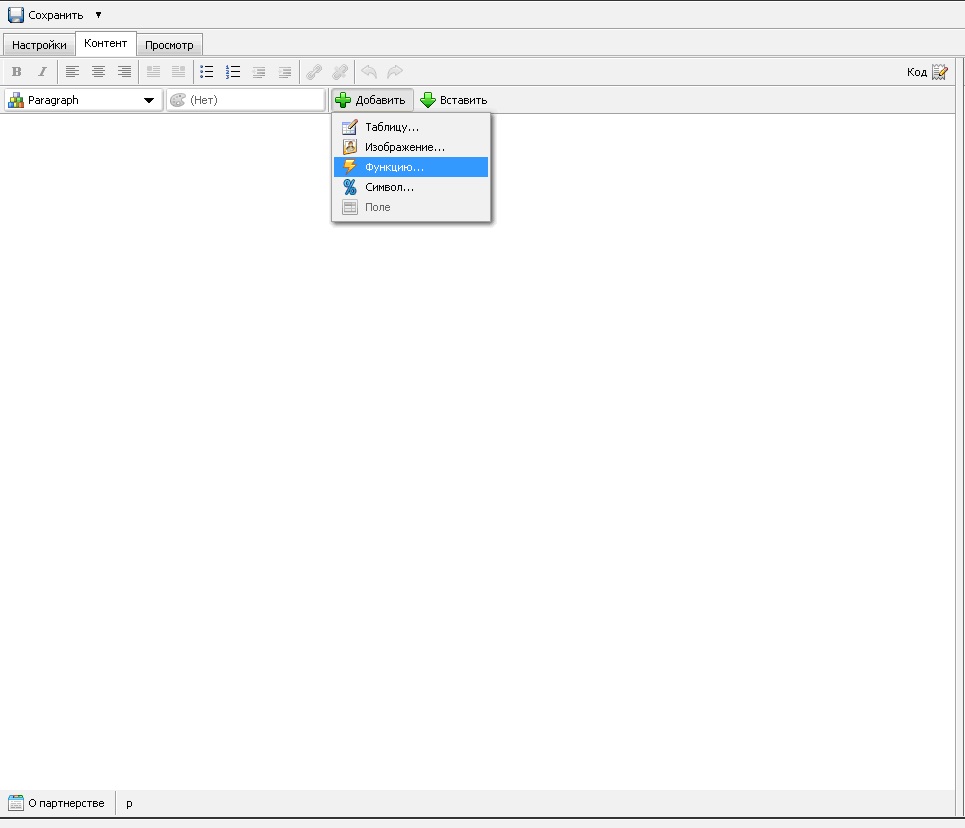Align text to the left
Screen dimensions: 965x828
click(72, 72)
